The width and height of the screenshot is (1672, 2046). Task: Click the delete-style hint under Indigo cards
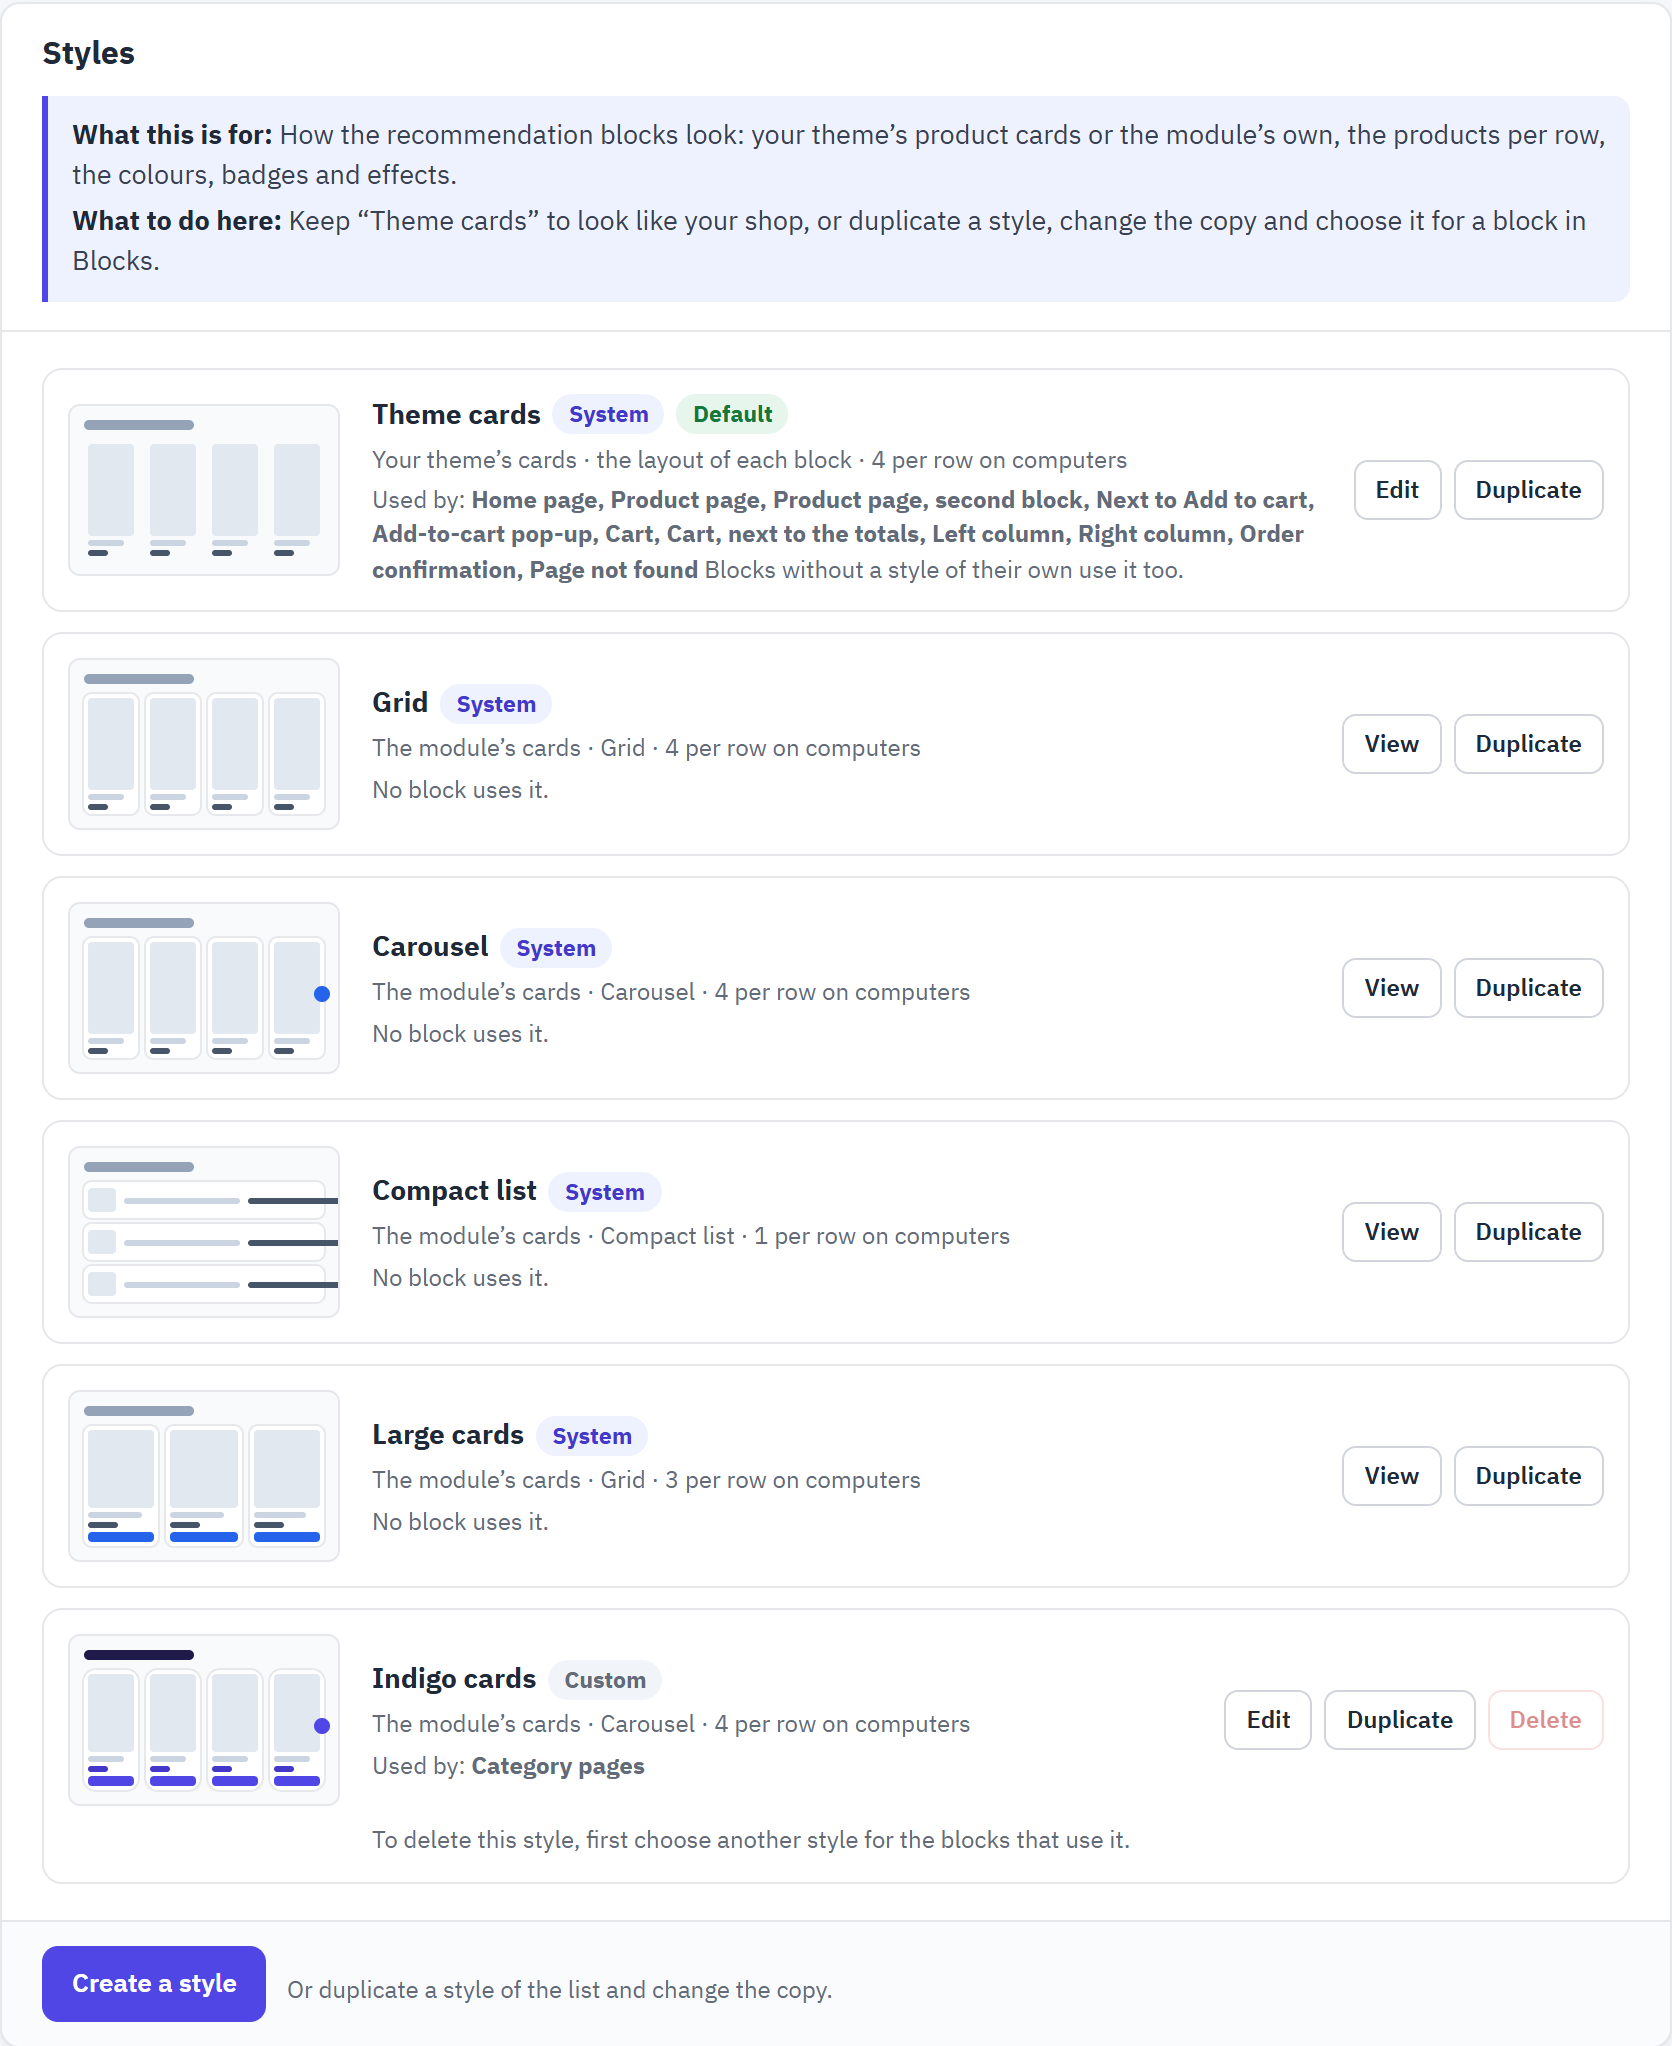click(x=751, y=1840)
